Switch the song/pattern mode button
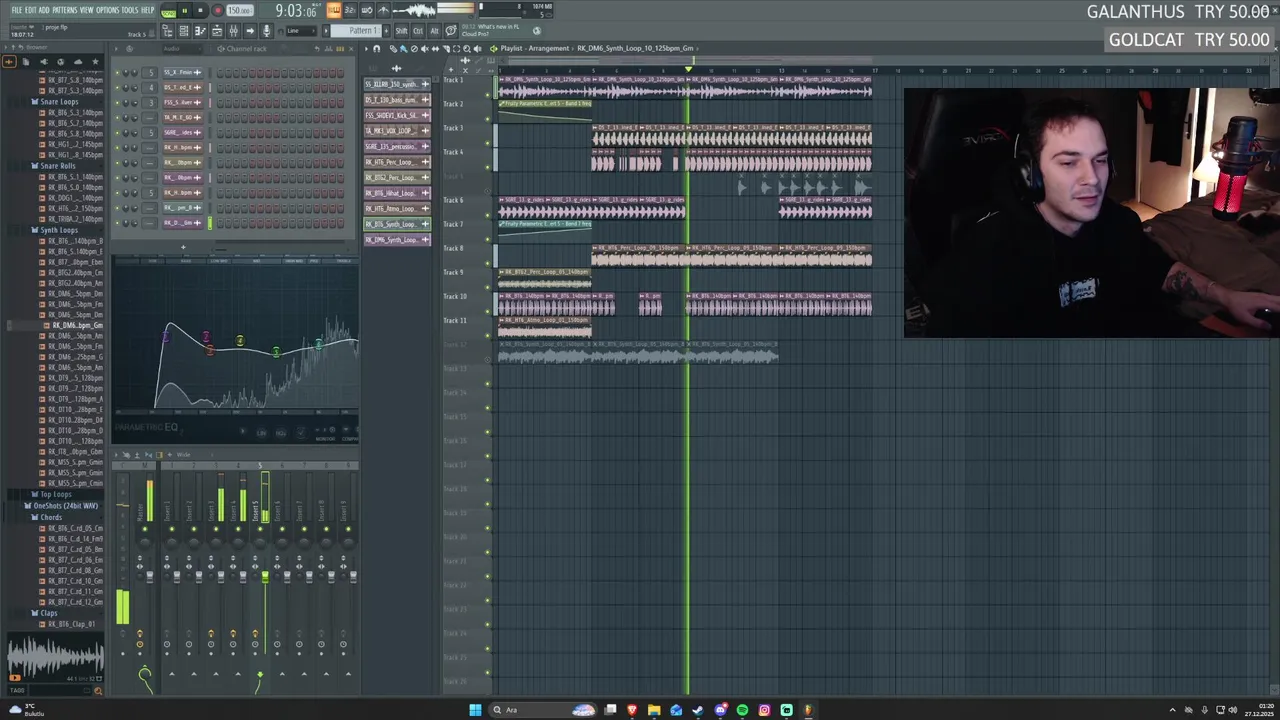This screenshot has width=1280, height=720. [168, 11]
